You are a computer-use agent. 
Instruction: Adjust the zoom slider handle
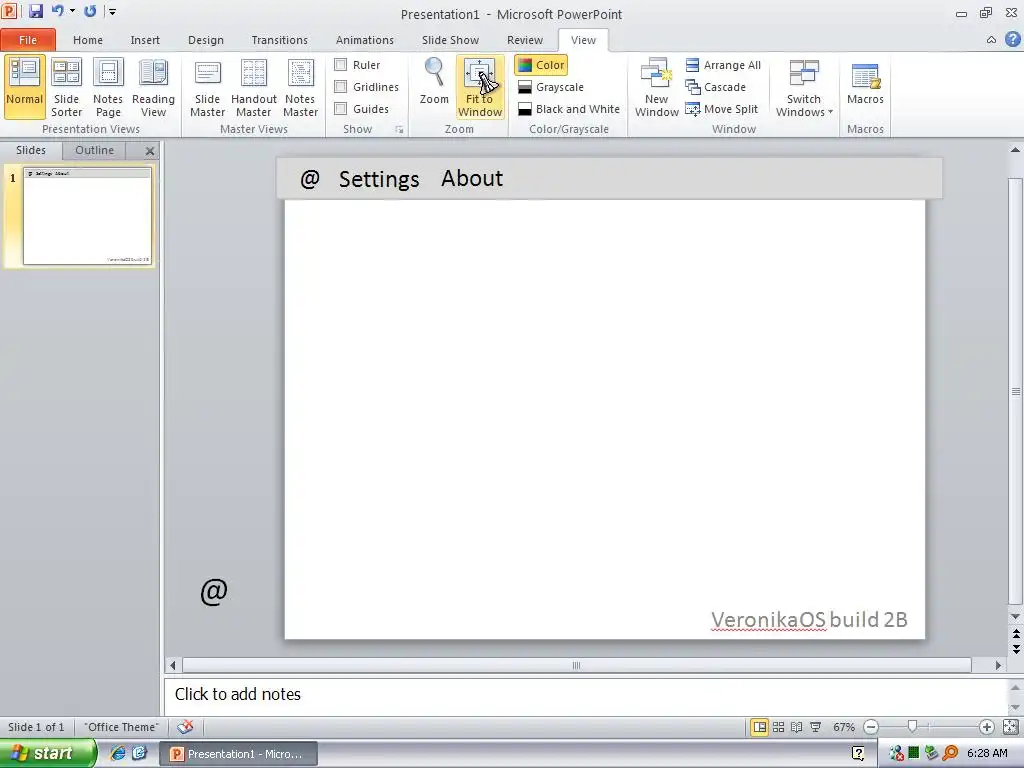point(912,726)
